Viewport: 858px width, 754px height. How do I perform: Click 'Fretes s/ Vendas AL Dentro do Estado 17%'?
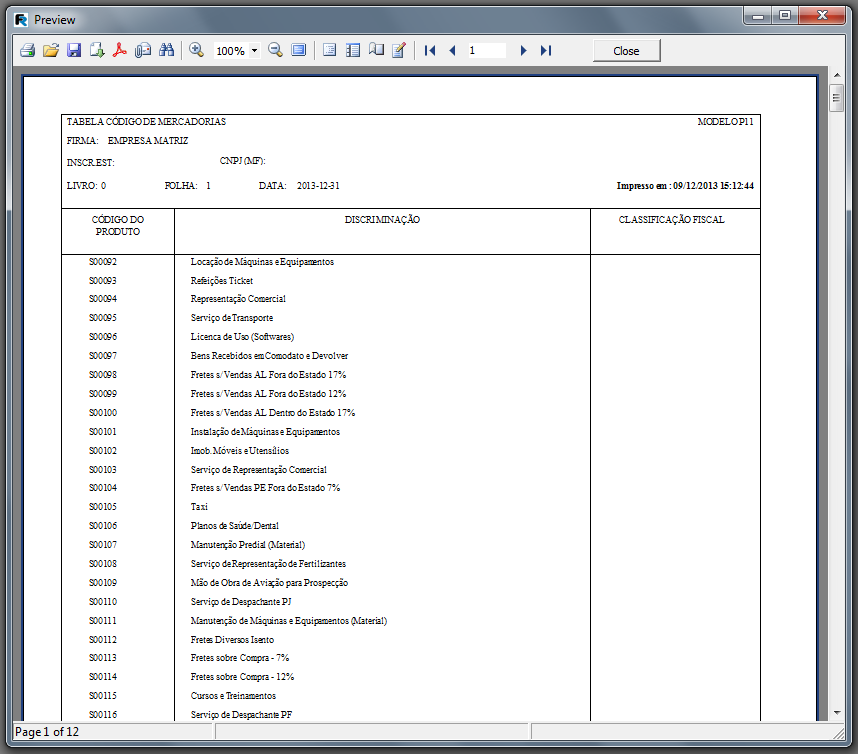pos(273,413)
